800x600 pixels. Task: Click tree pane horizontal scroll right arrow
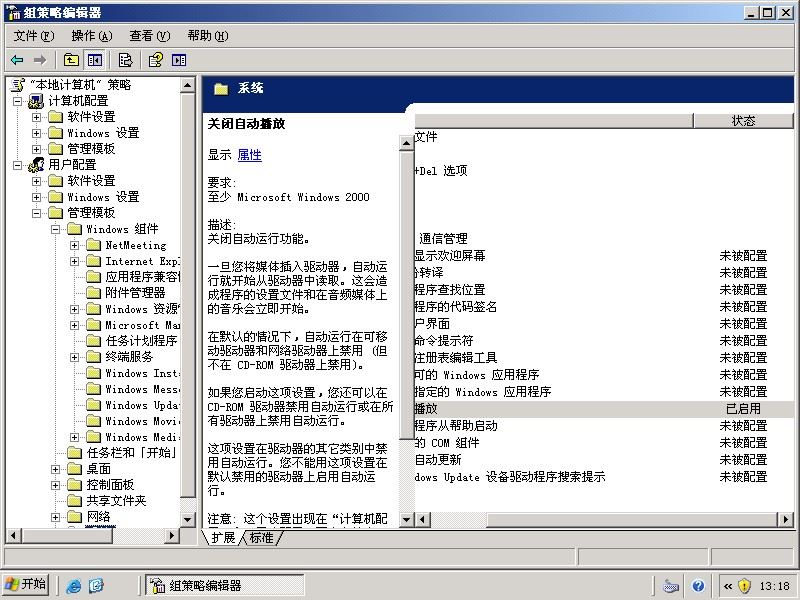coord(172,536)
